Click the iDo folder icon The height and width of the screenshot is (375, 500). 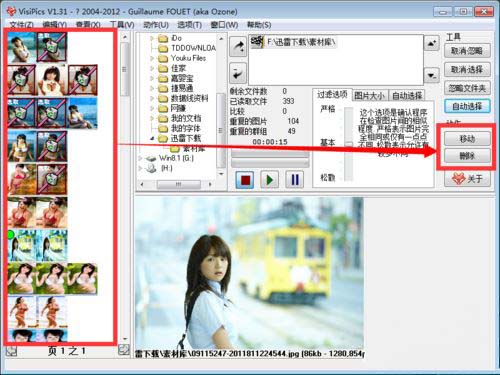pyautogui.click(x=163, y=39)
